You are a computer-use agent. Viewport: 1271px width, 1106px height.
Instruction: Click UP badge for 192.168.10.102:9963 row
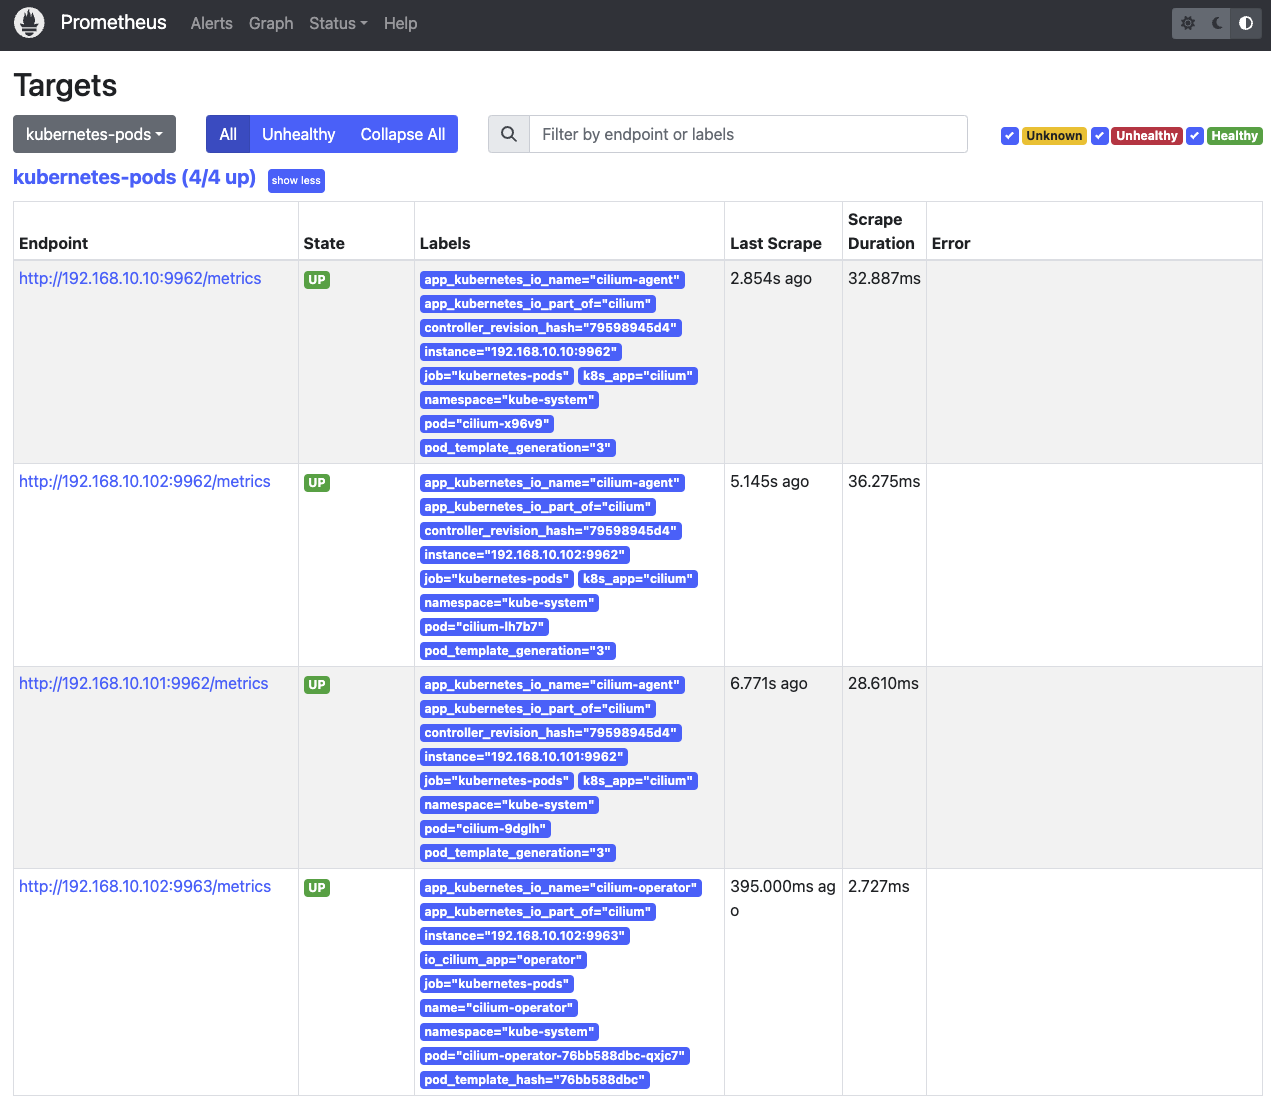317,888
